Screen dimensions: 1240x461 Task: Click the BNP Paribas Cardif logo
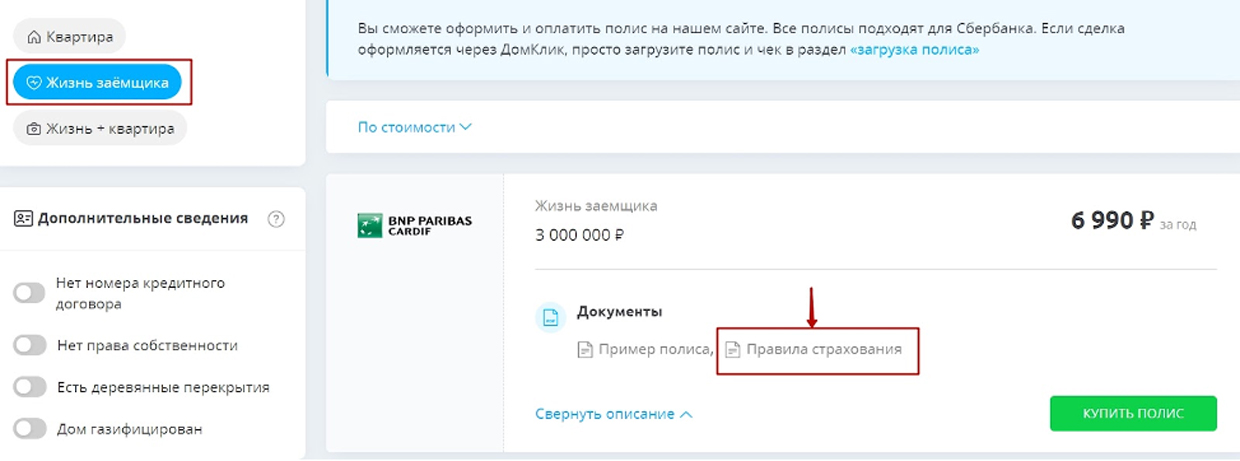[x=414, y=225]
